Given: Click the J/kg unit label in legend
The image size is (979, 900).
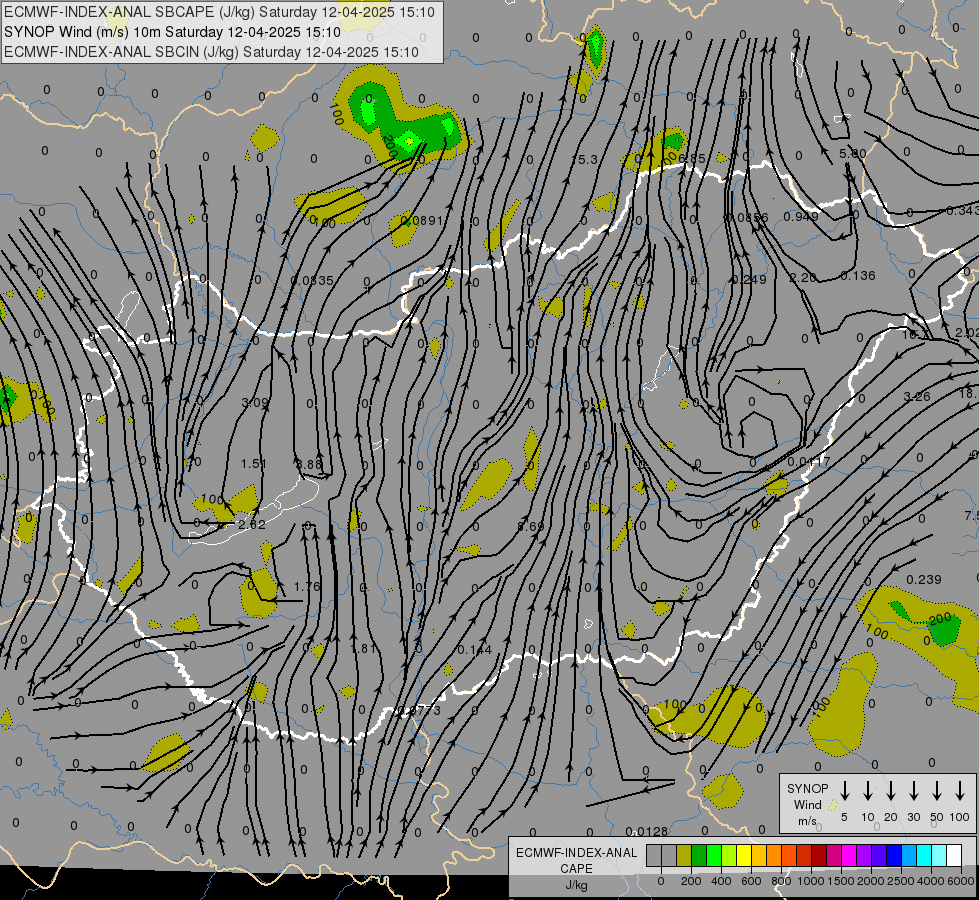Looking at the screenshot, I should point(577,885).
